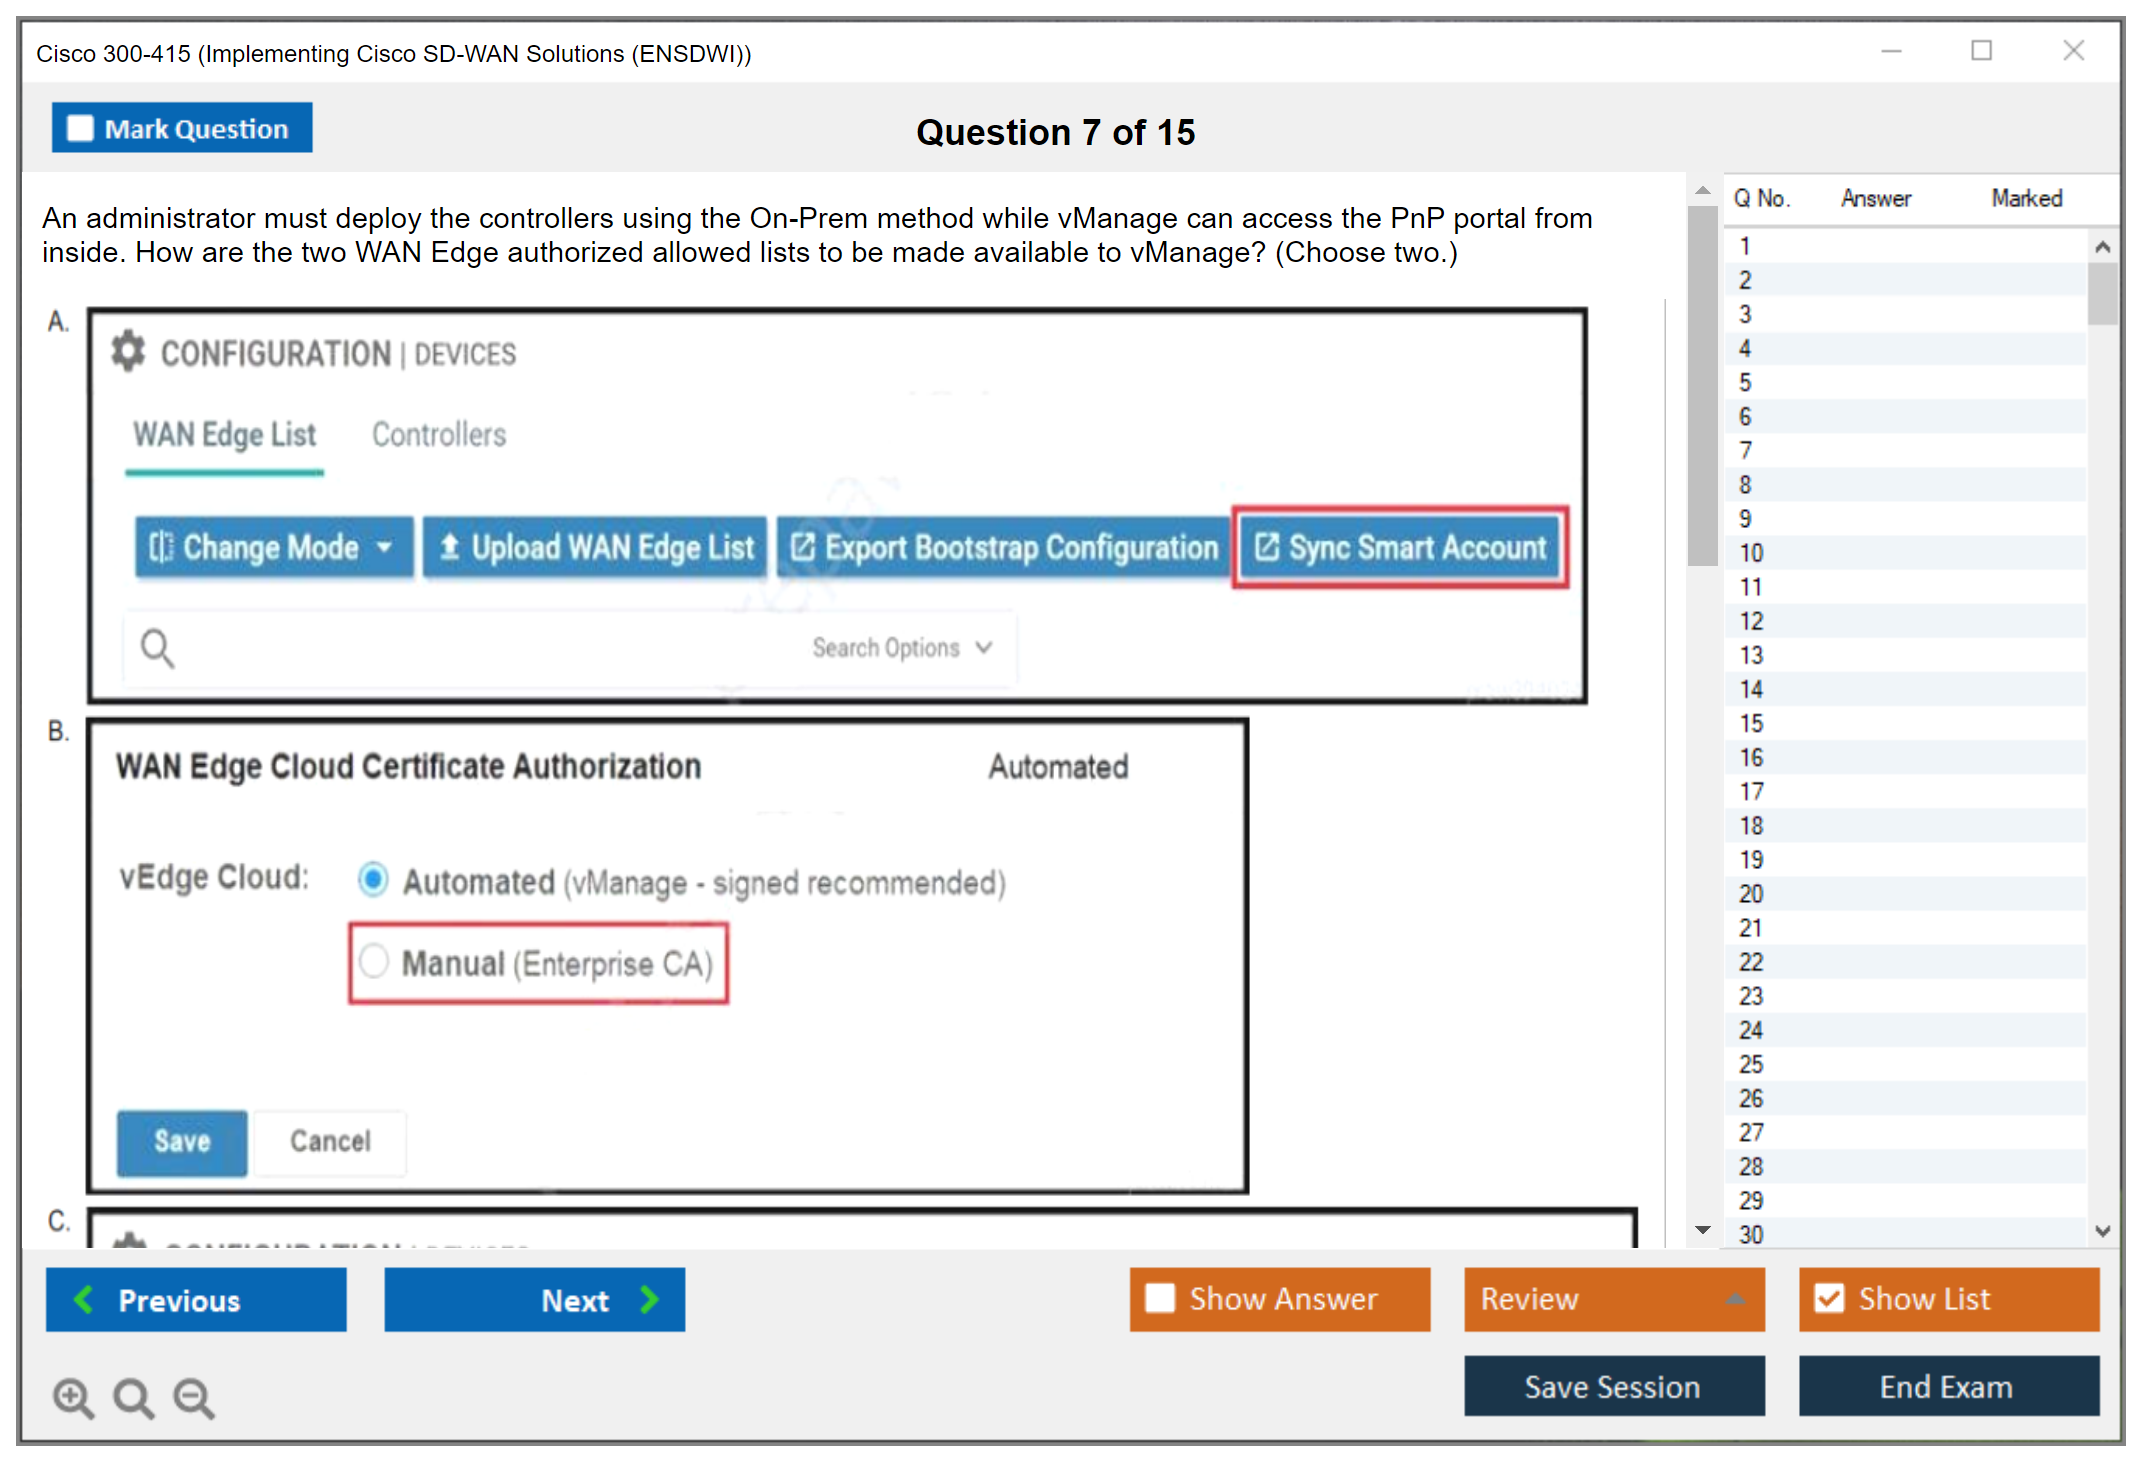2150x1470 pixels.
Task: Select the Manual (Enterprise CA) radio button
Action: click(x=374, y=961)
